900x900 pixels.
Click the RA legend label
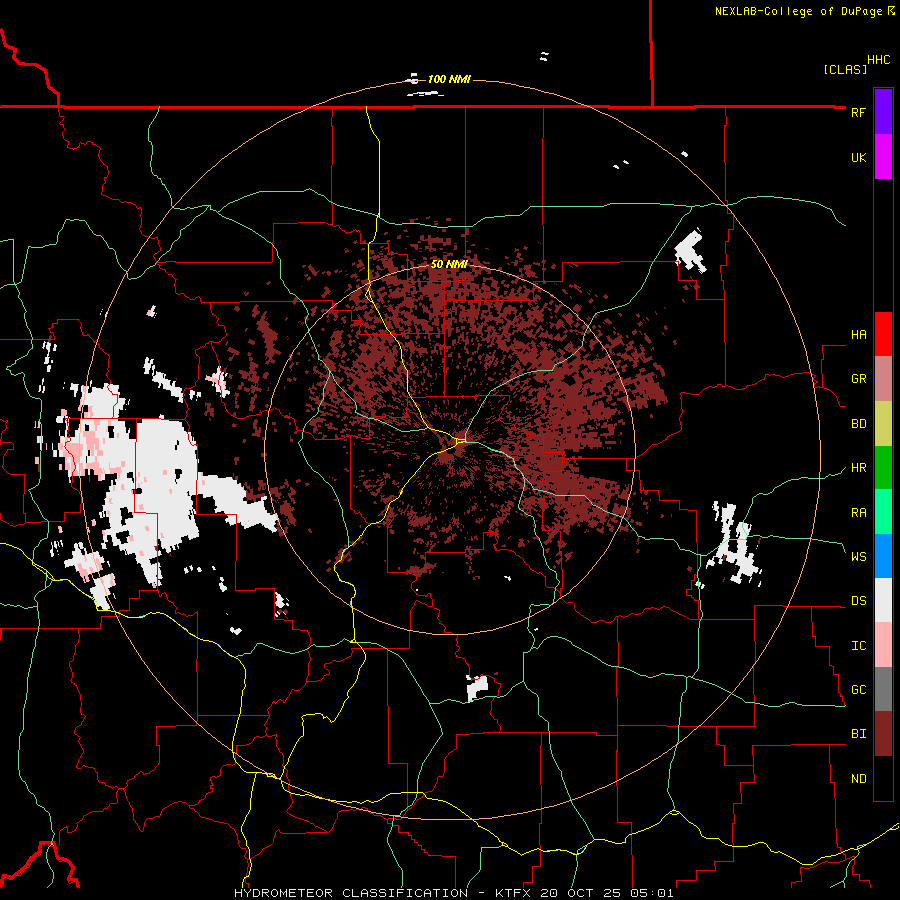(x=858, y=513)
